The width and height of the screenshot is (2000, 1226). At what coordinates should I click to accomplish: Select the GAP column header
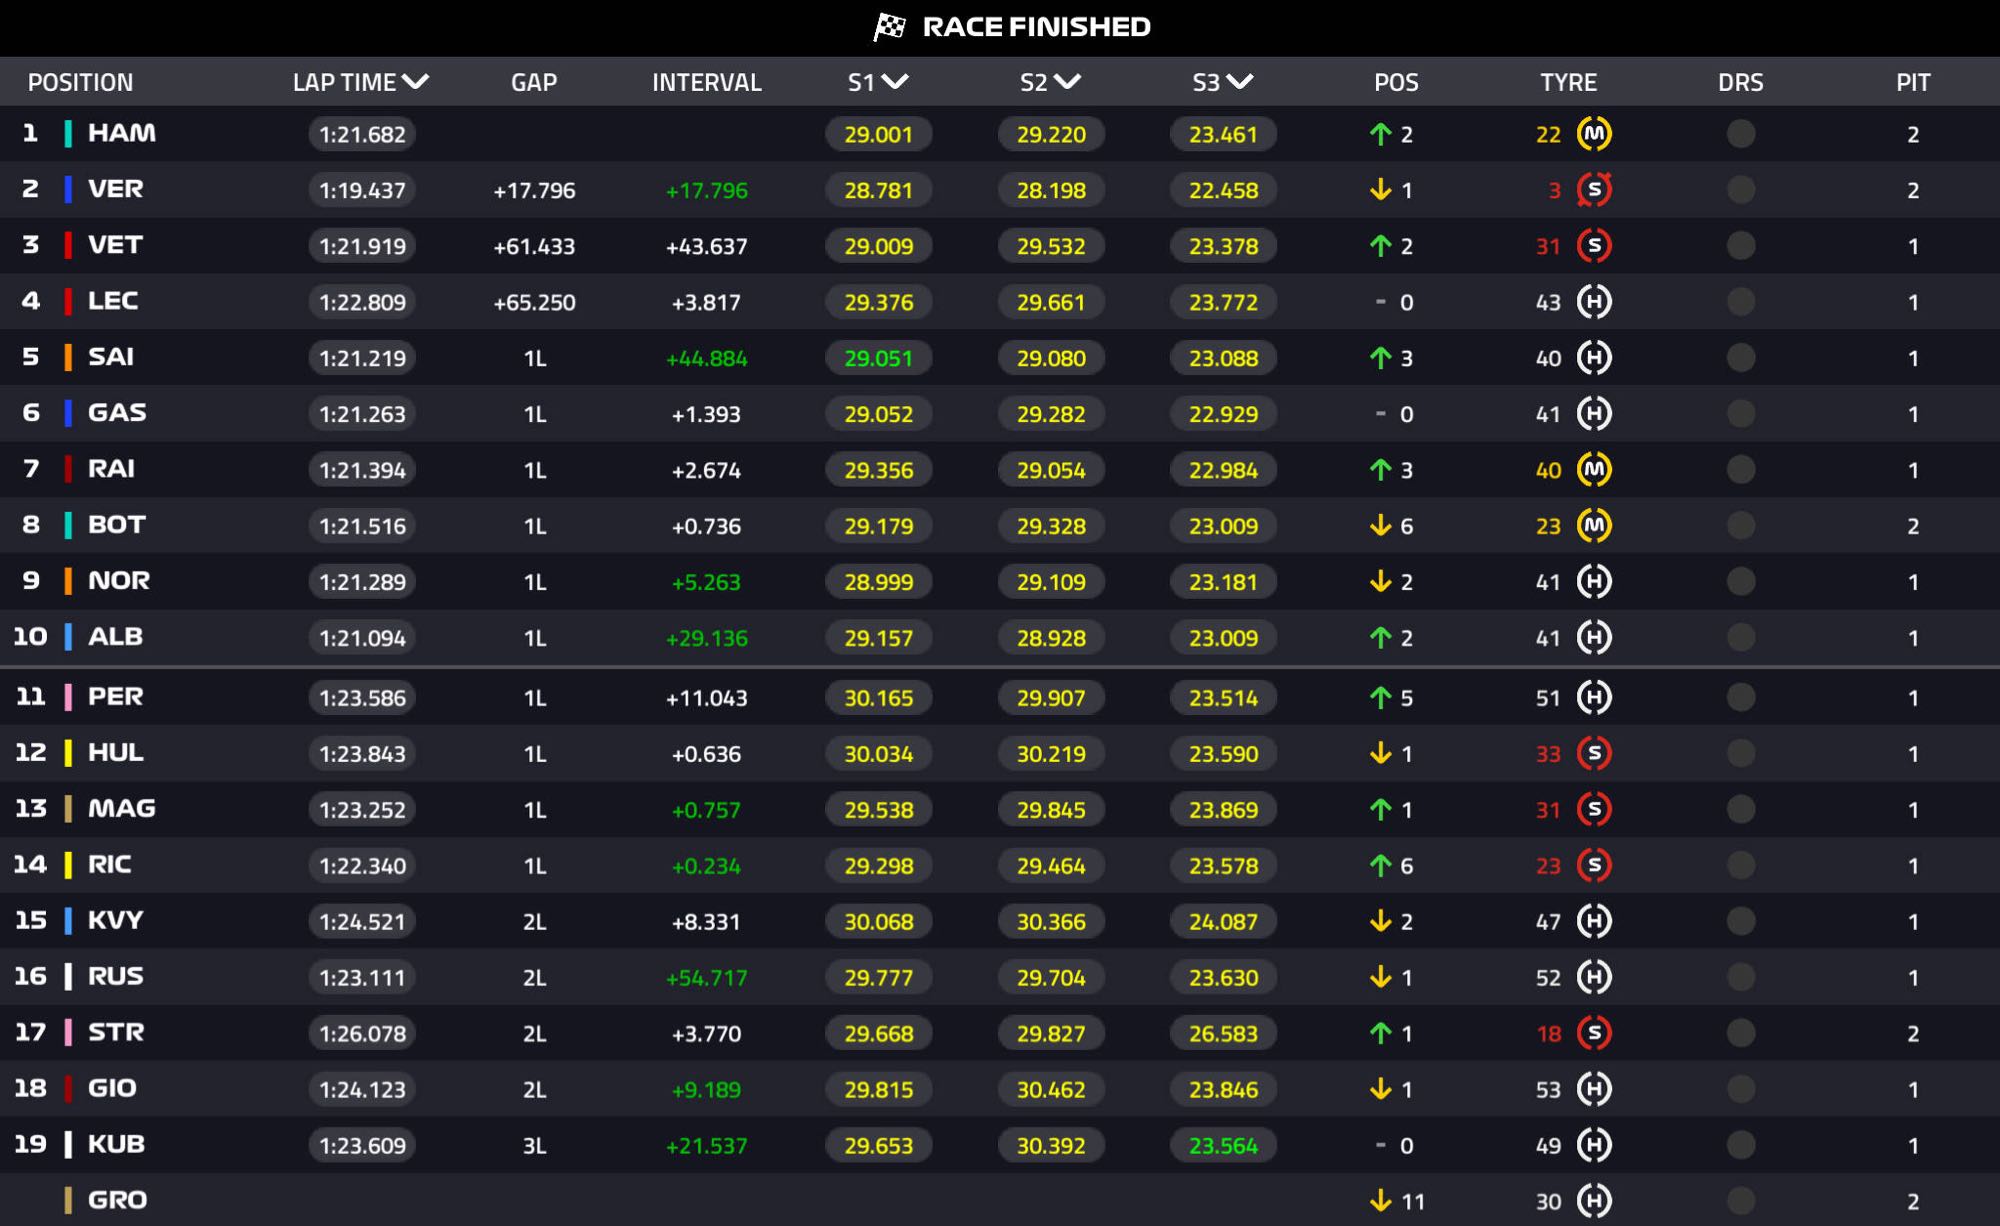534,82
